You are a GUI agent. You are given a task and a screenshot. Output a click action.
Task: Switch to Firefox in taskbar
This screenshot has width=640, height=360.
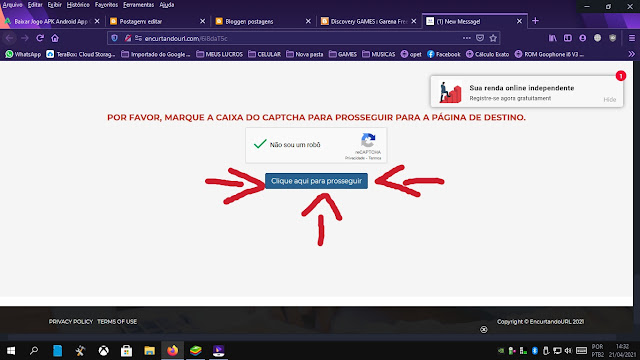point(173,351)
